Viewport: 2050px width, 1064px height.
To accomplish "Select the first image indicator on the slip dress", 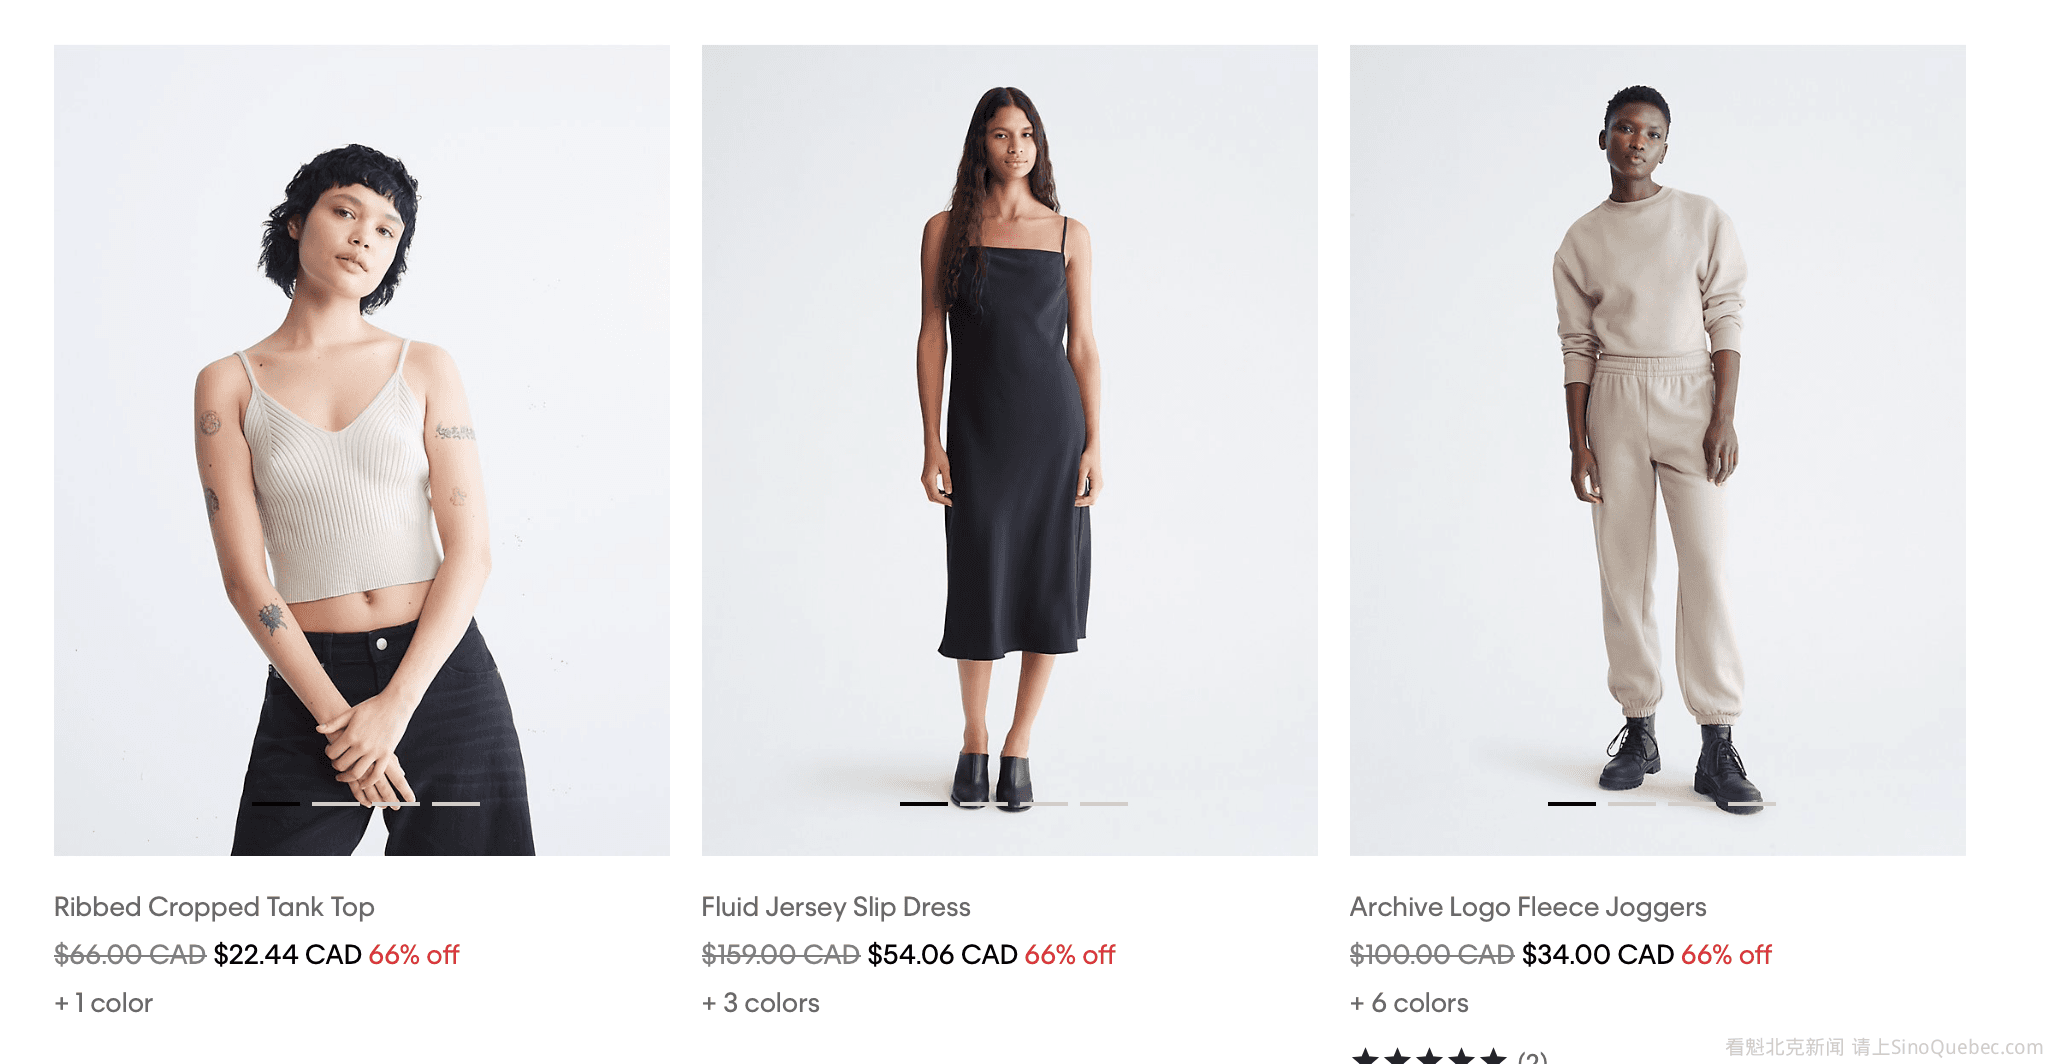I will pos(924,803).
